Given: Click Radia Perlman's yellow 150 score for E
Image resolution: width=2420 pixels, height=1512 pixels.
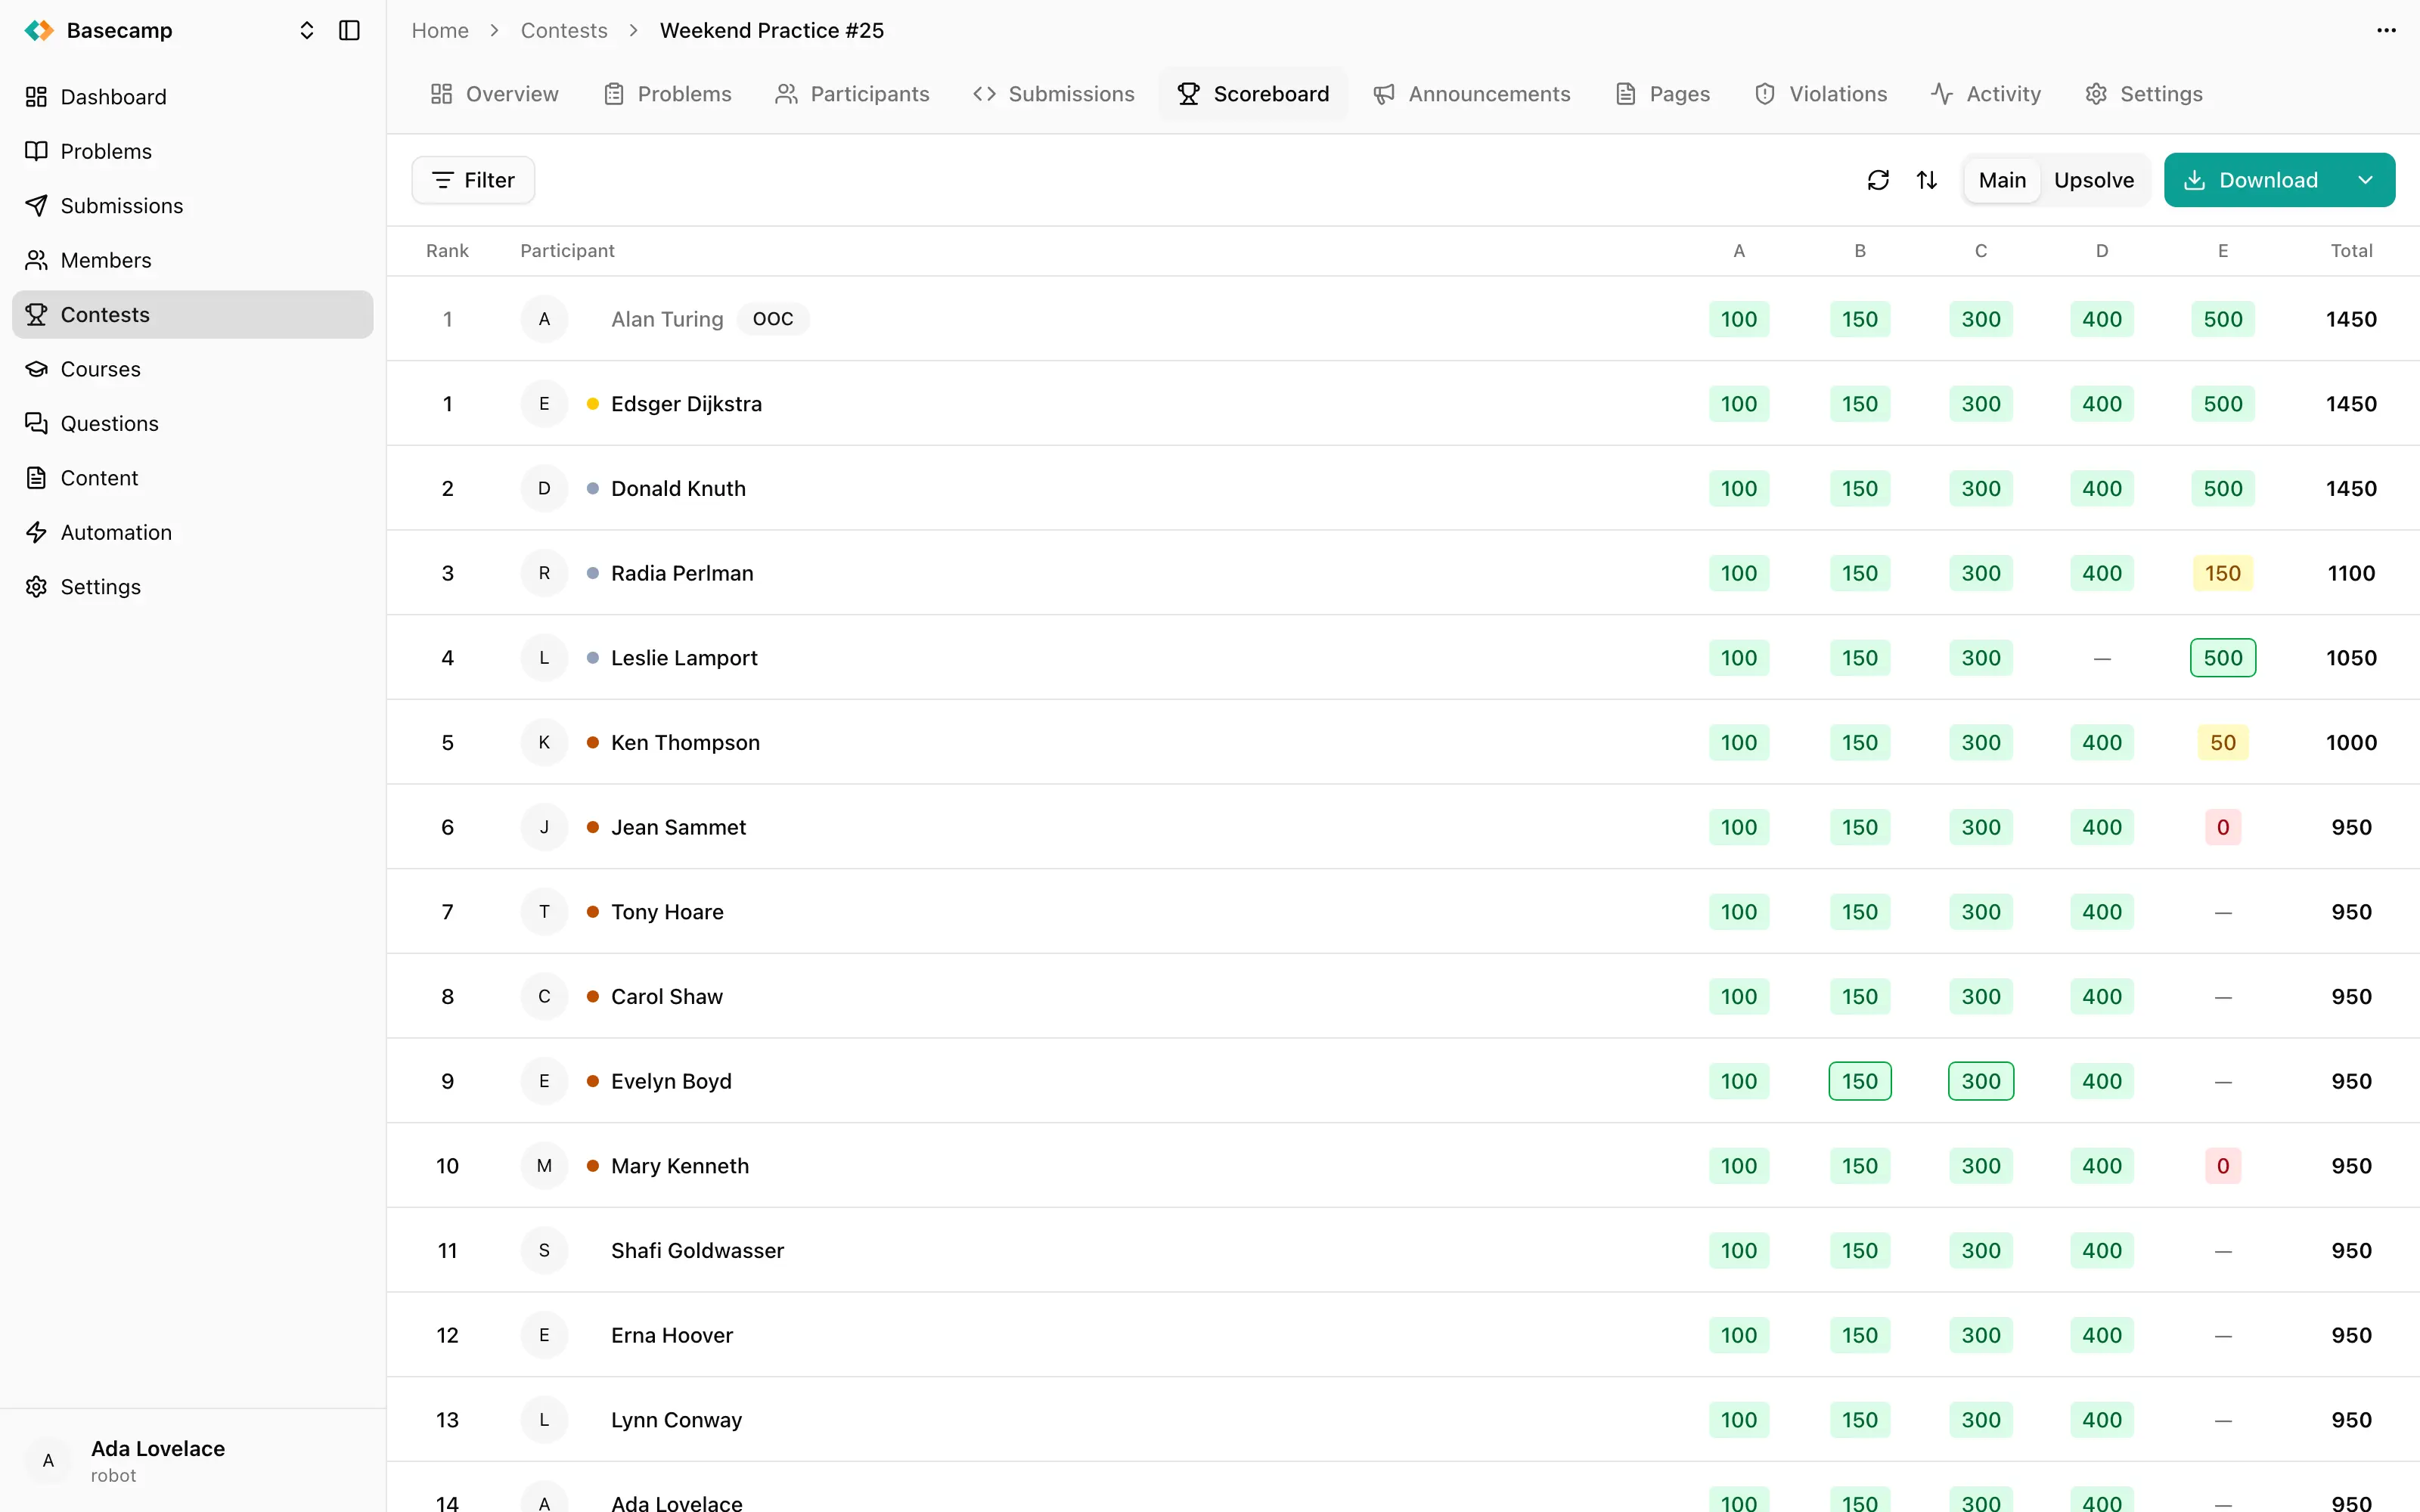Looking at the screenshot, I should pyautogui.click(x=2223, y=573).
